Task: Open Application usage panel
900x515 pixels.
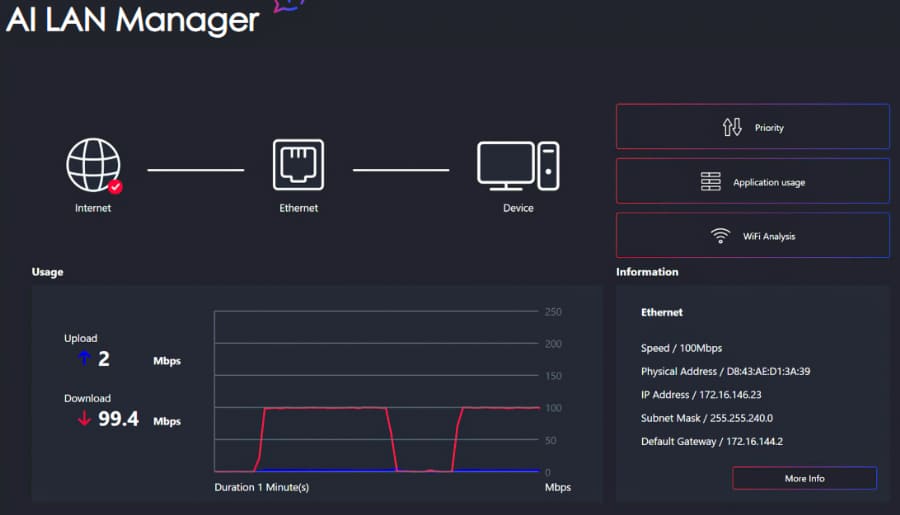Action: click(x=752, y=182)
